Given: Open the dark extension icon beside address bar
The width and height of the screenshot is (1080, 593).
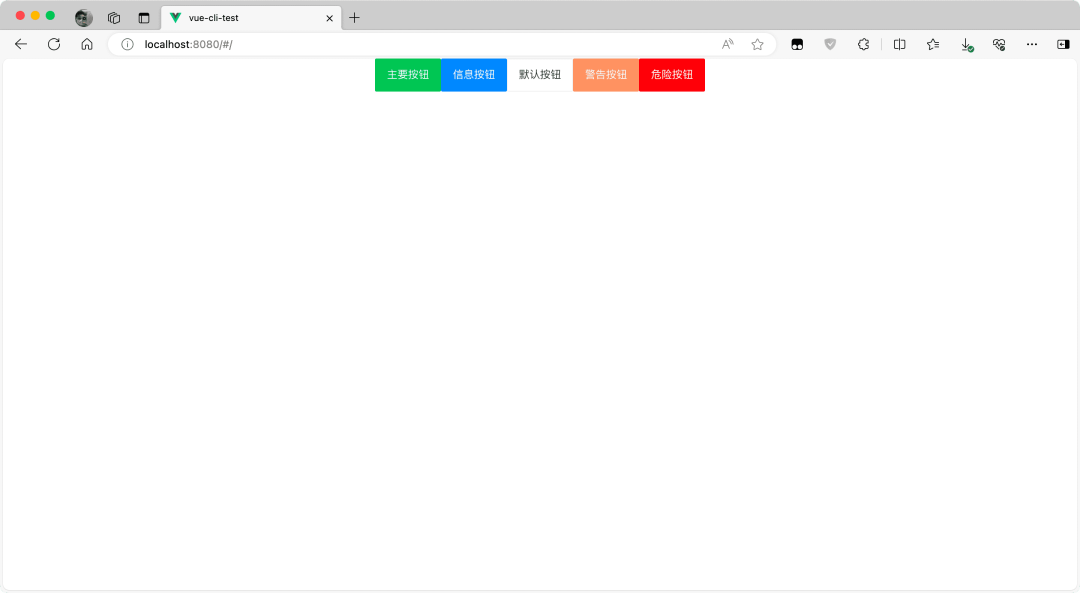Looking at the screenshot, I should (797, 44).
